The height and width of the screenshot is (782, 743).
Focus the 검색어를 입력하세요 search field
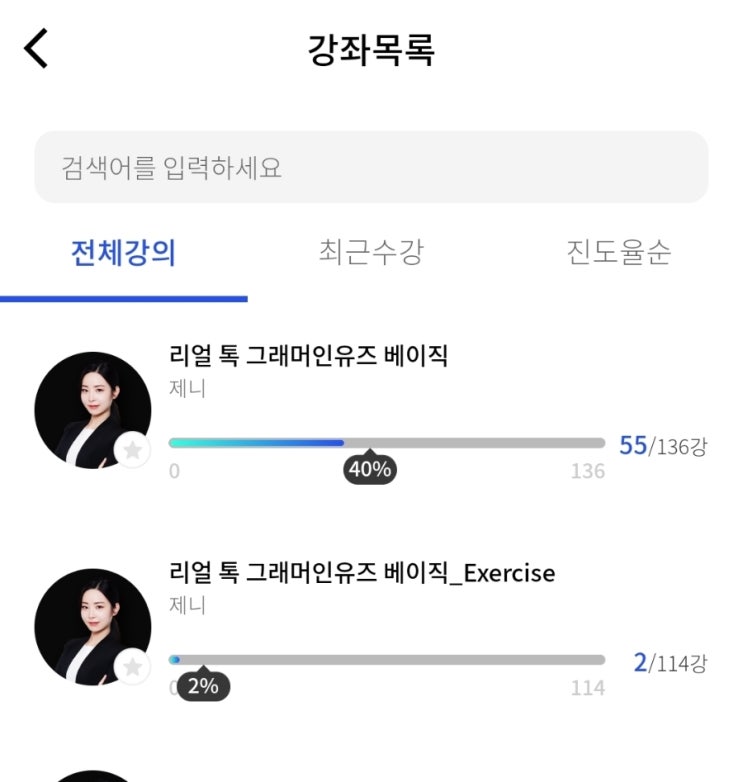pyautogui.click(x=371, y=167)
